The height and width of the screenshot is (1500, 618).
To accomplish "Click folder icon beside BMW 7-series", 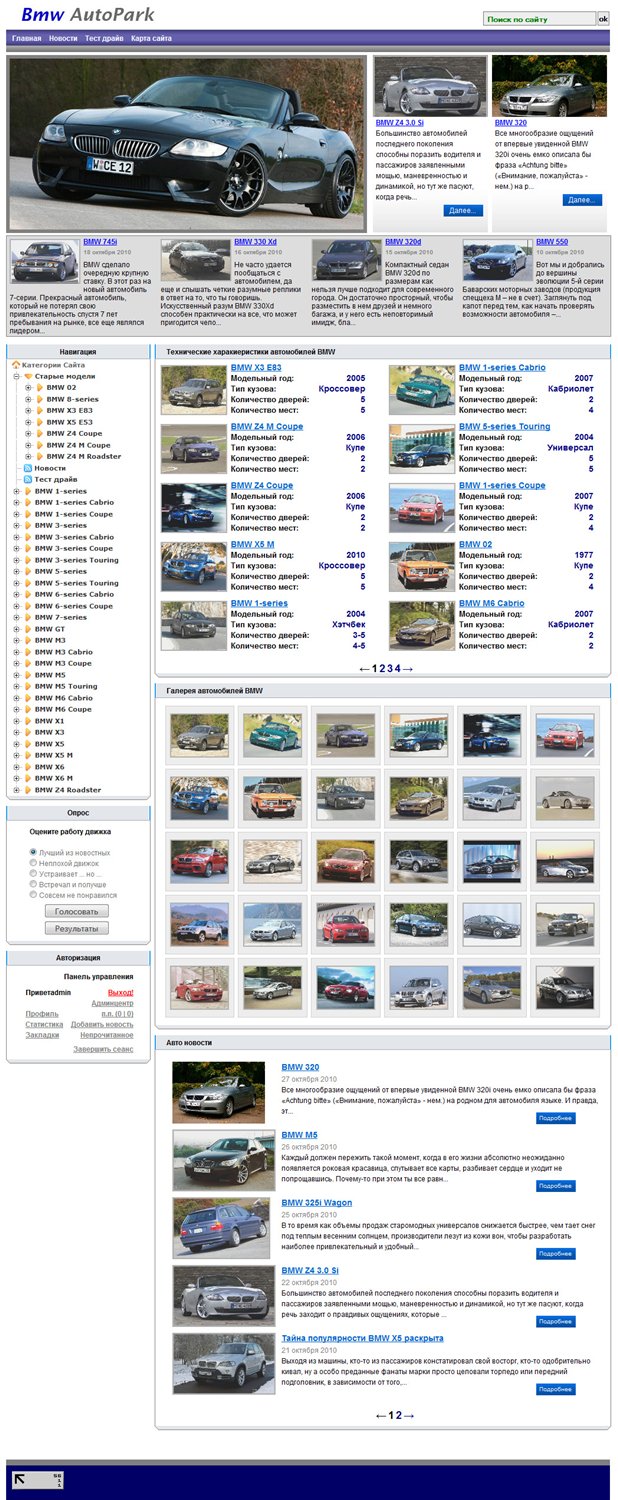I will pyautogui.click(x=27, y=618).
